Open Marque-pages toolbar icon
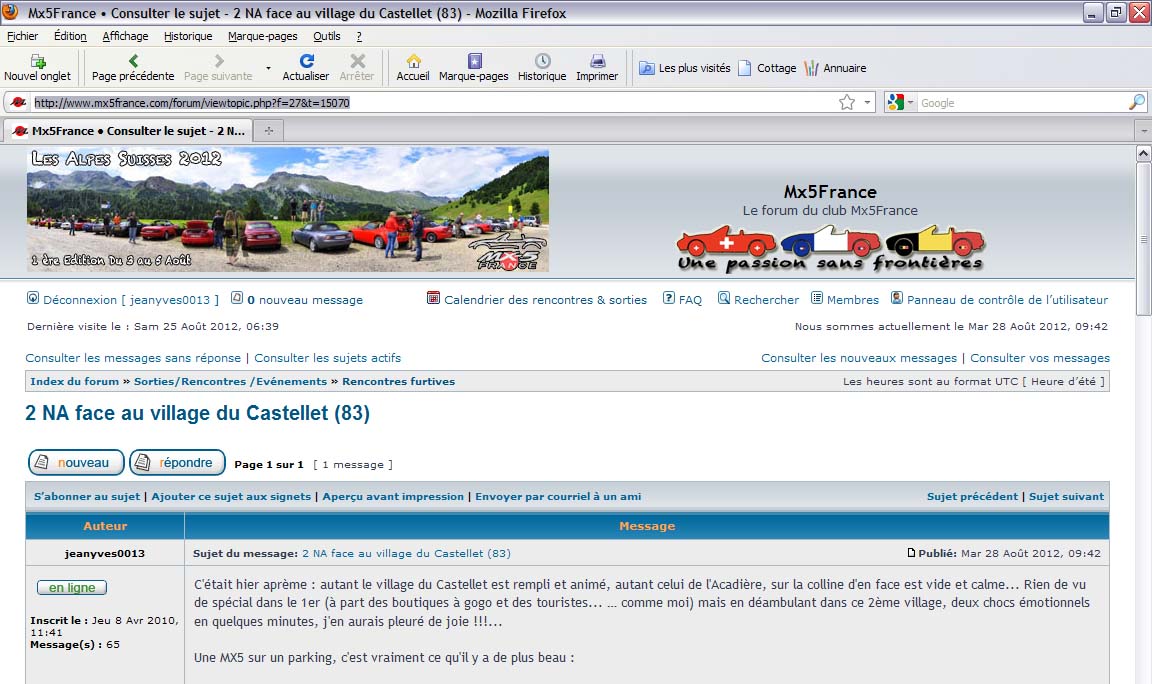1152x684 pixels. [474, 61]
